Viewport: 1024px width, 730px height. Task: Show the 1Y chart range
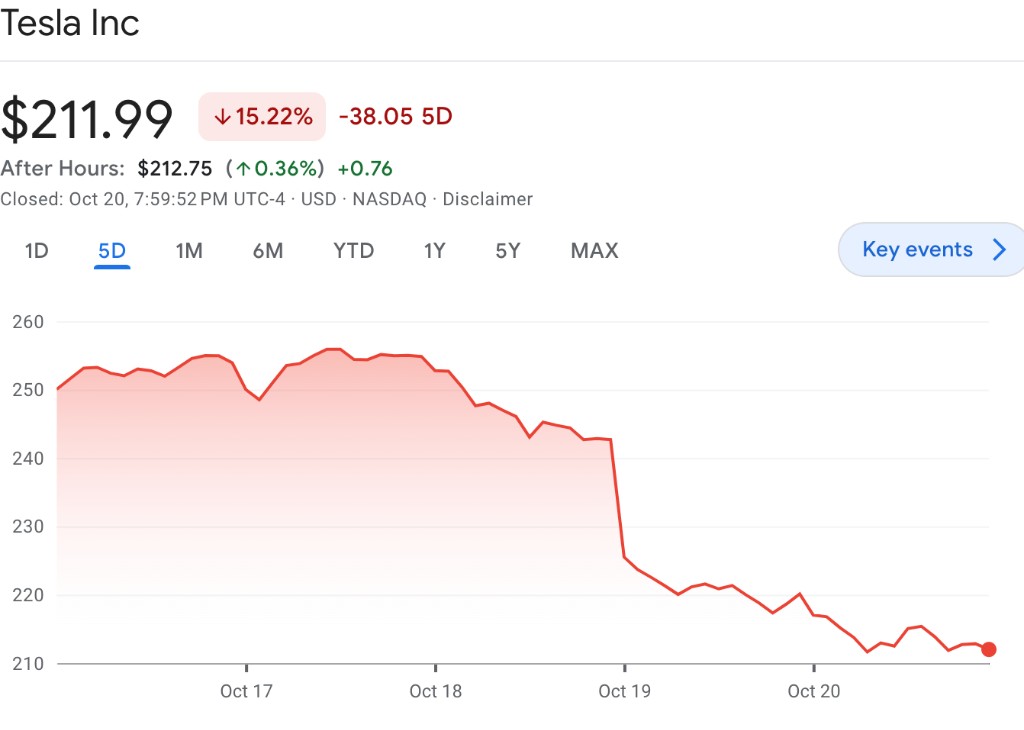click(x=434, y=251)
